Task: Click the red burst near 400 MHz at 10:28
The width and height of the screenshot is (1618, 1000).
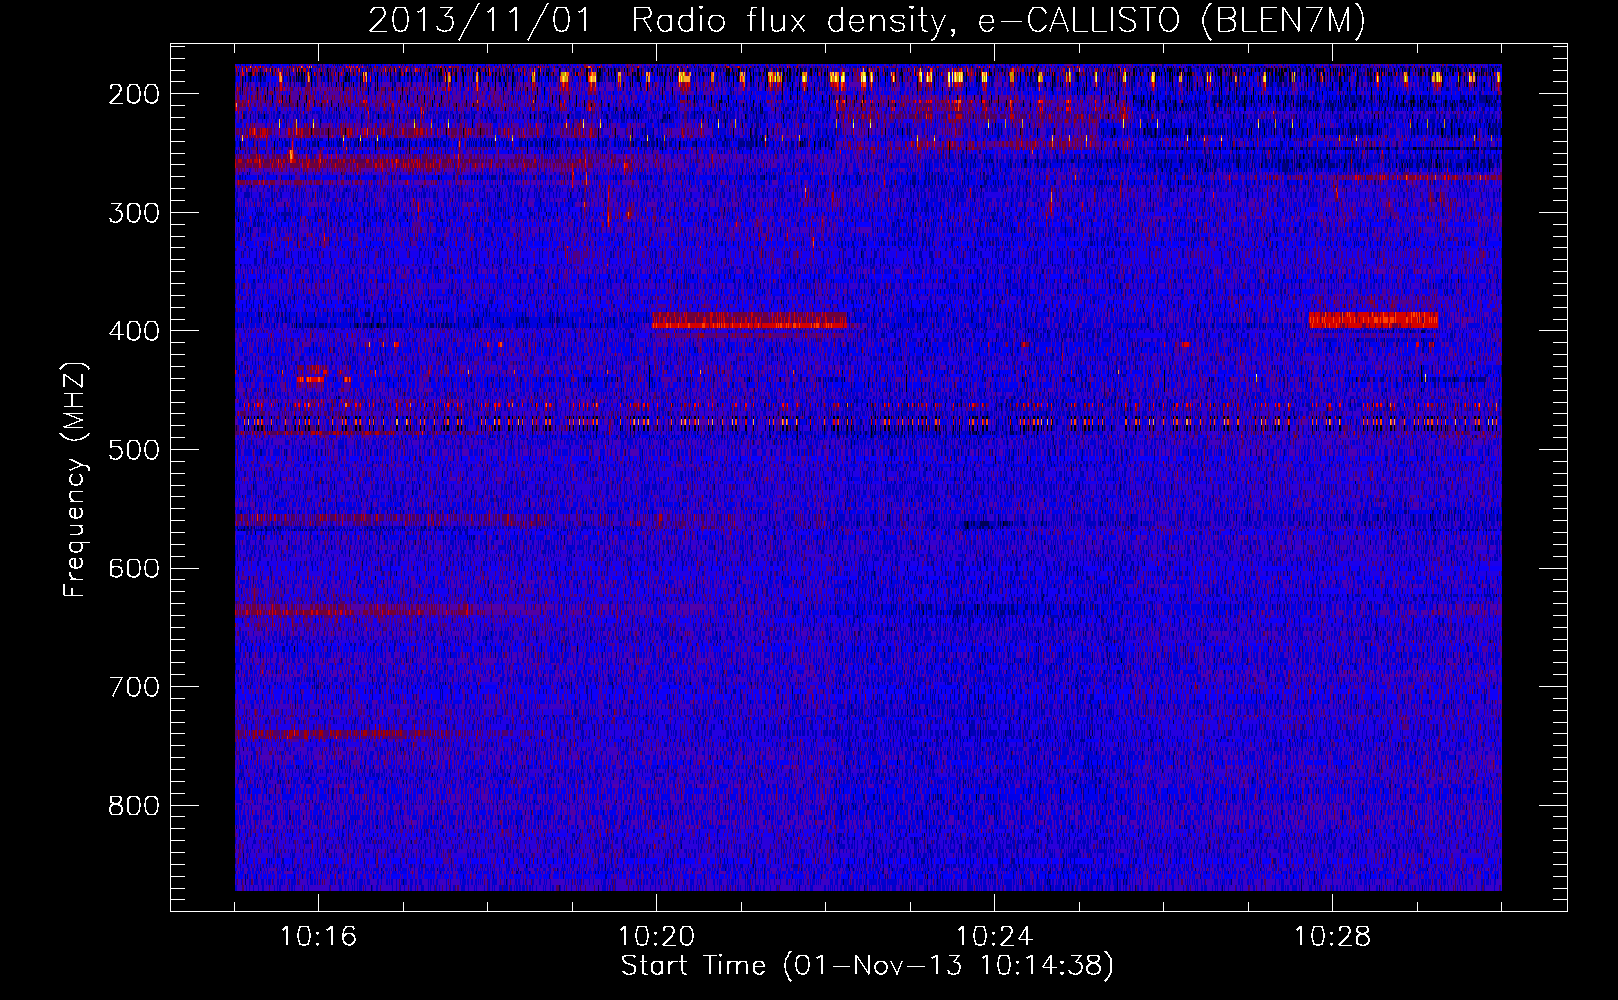Action: tap(1373, 320)
